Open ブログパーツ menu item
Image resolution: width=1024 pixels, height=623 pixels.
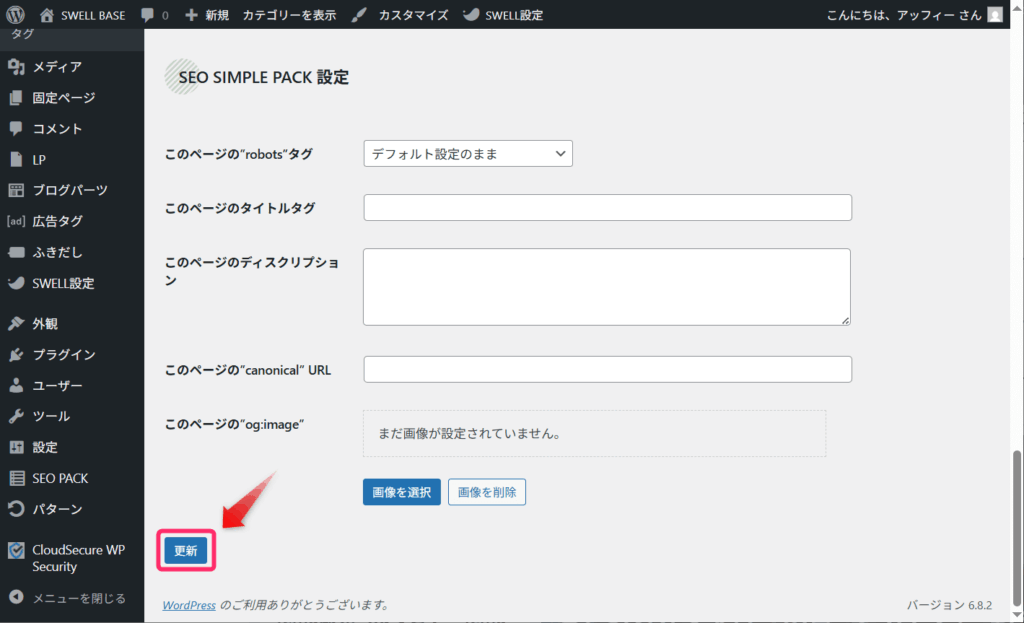pyautogui.click(x=72, y=190)
